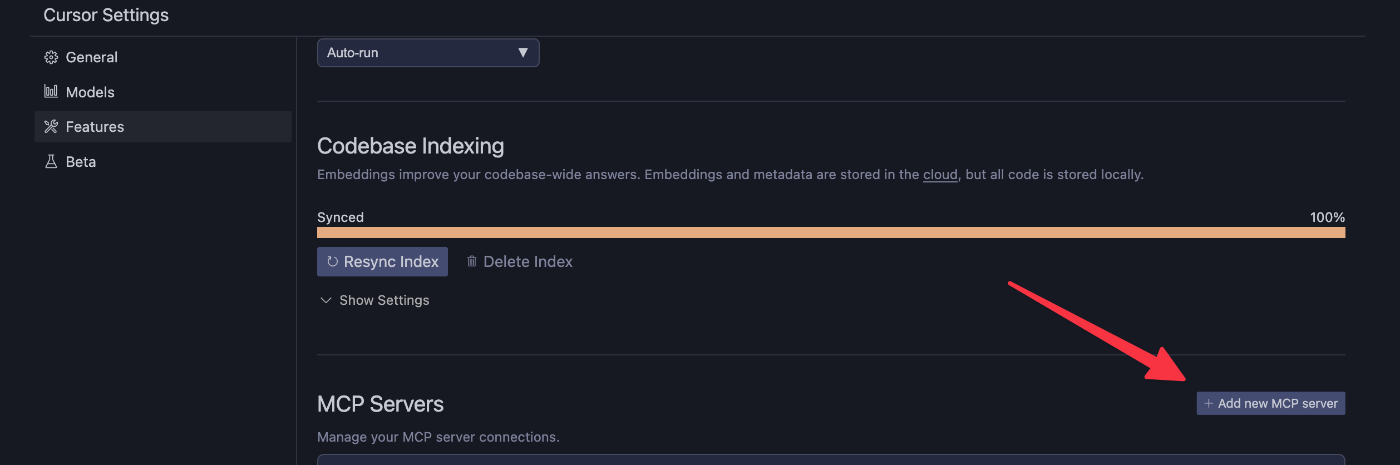This screenshot has width=1400, height=465.
Task: Expand the Show Settings chevron
Action: click(x=325, y=300)
